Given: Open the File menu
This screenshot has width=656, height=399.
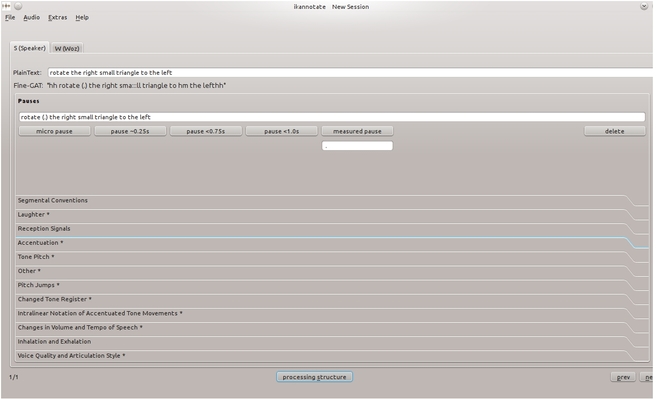Looking at the screenshot, I should pyautogui.click(x=10, y=18).
